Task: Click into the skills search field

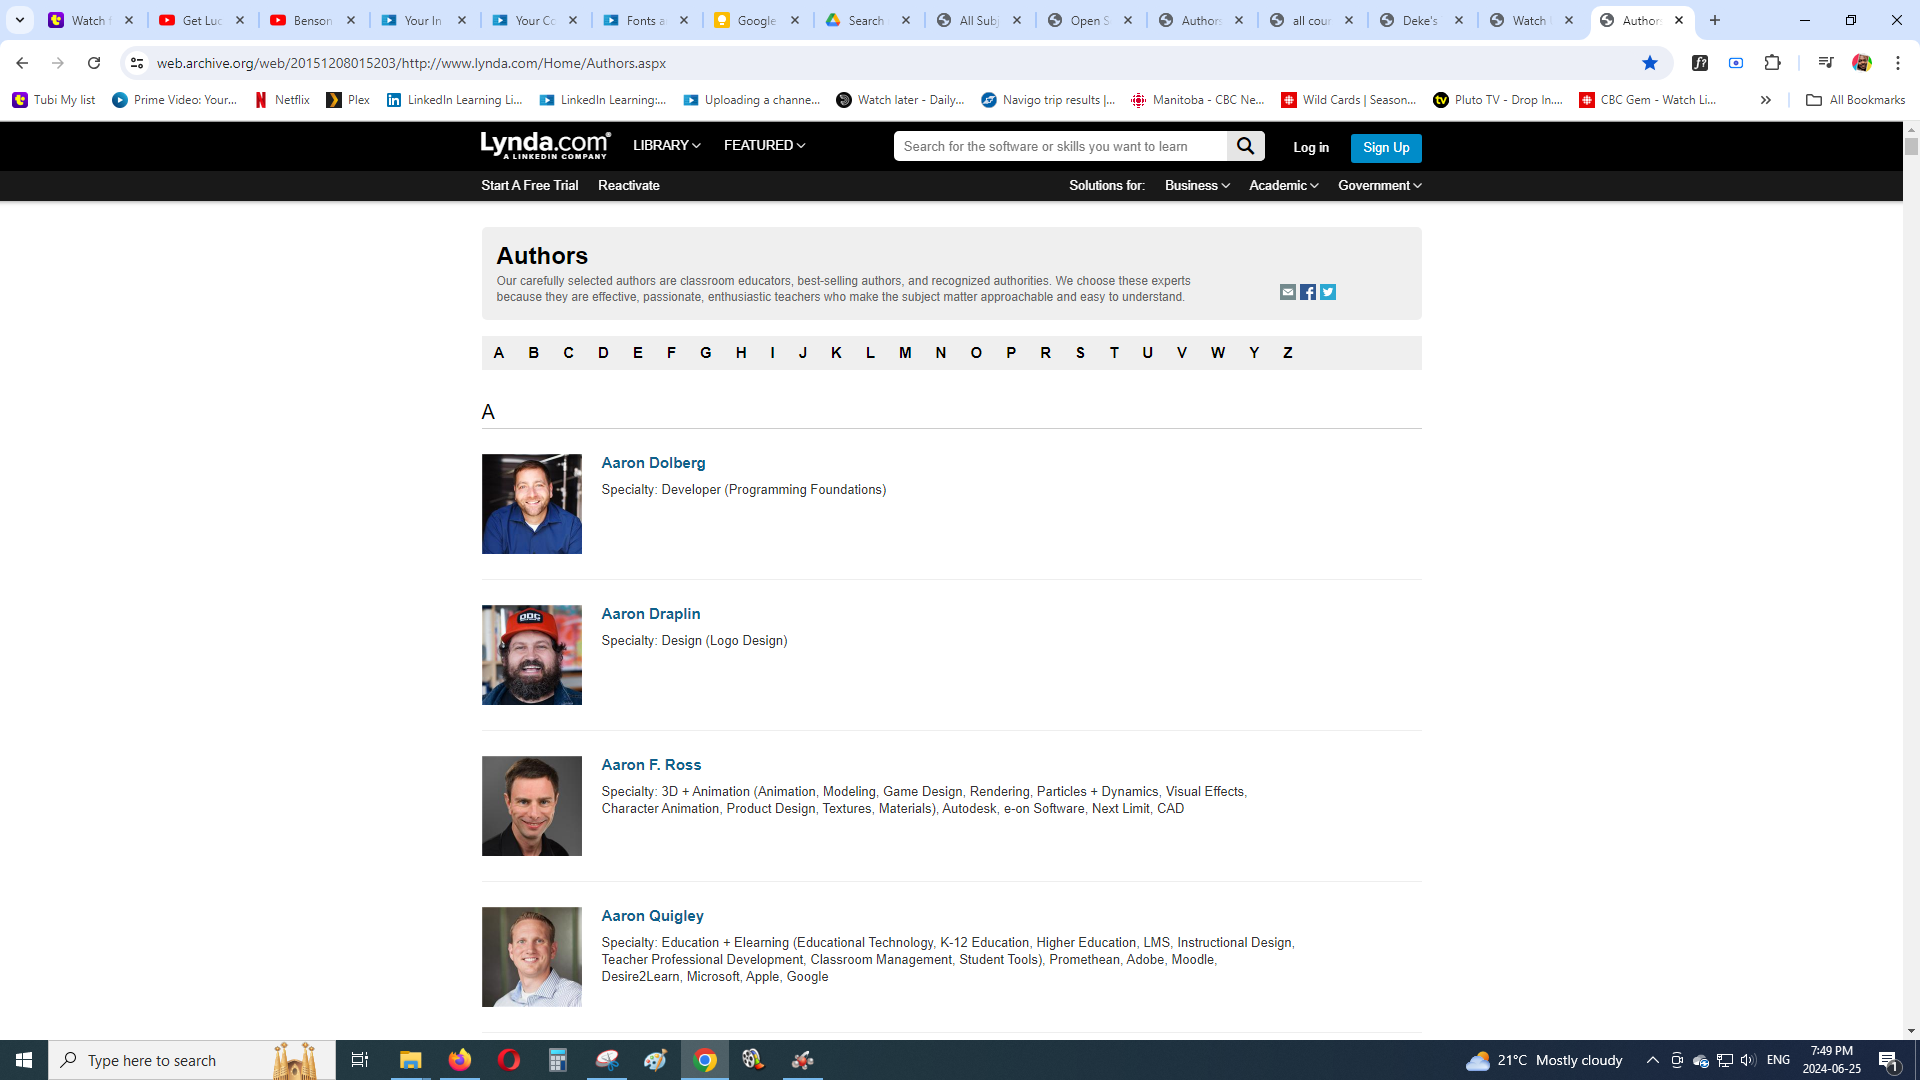Action: point(1060,146)
